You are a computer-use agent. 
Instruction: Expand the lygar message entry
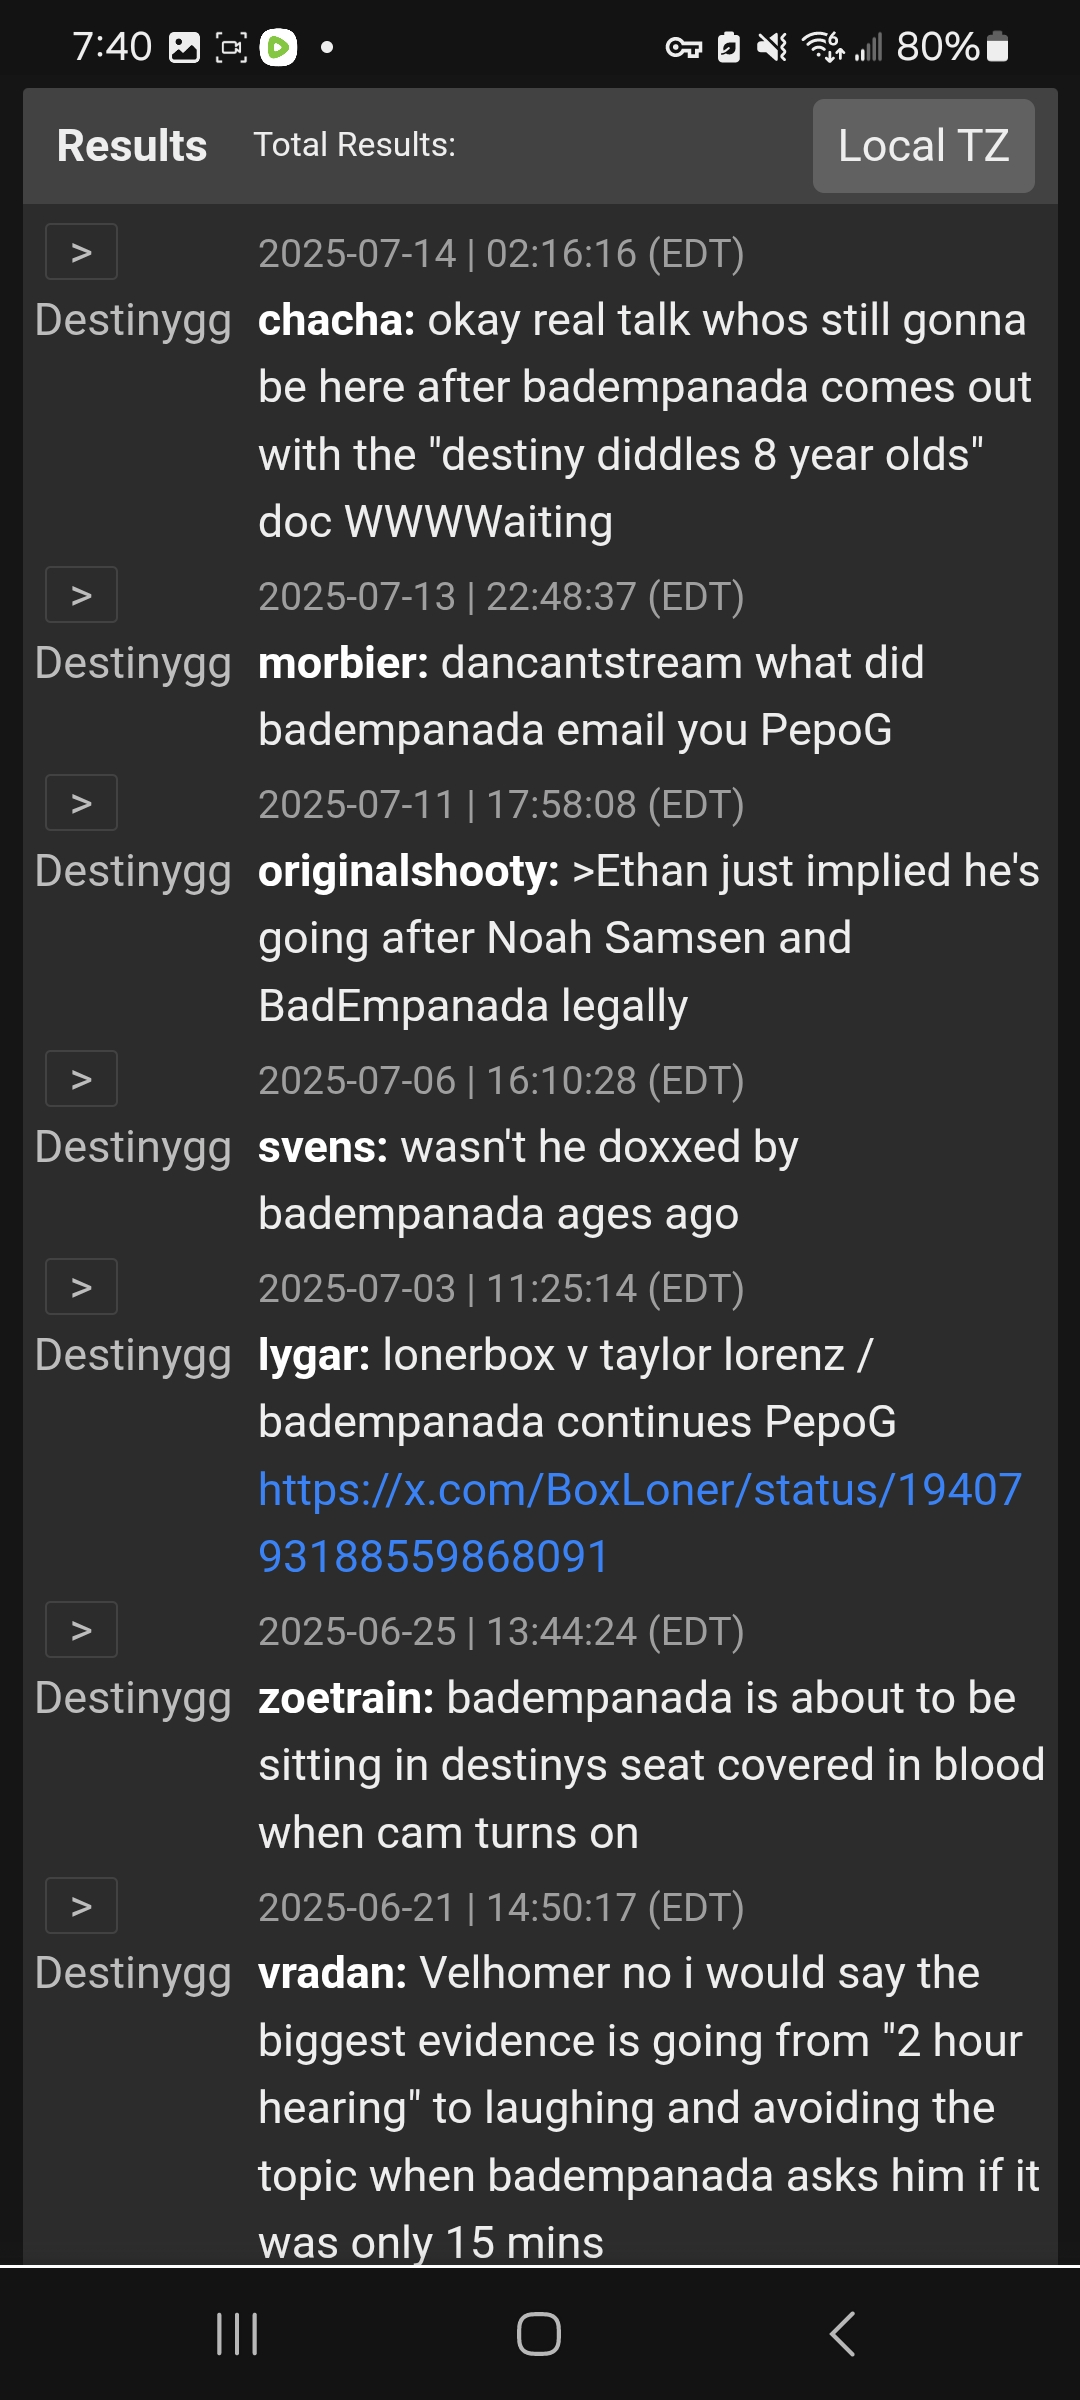tap(81, 1287)
